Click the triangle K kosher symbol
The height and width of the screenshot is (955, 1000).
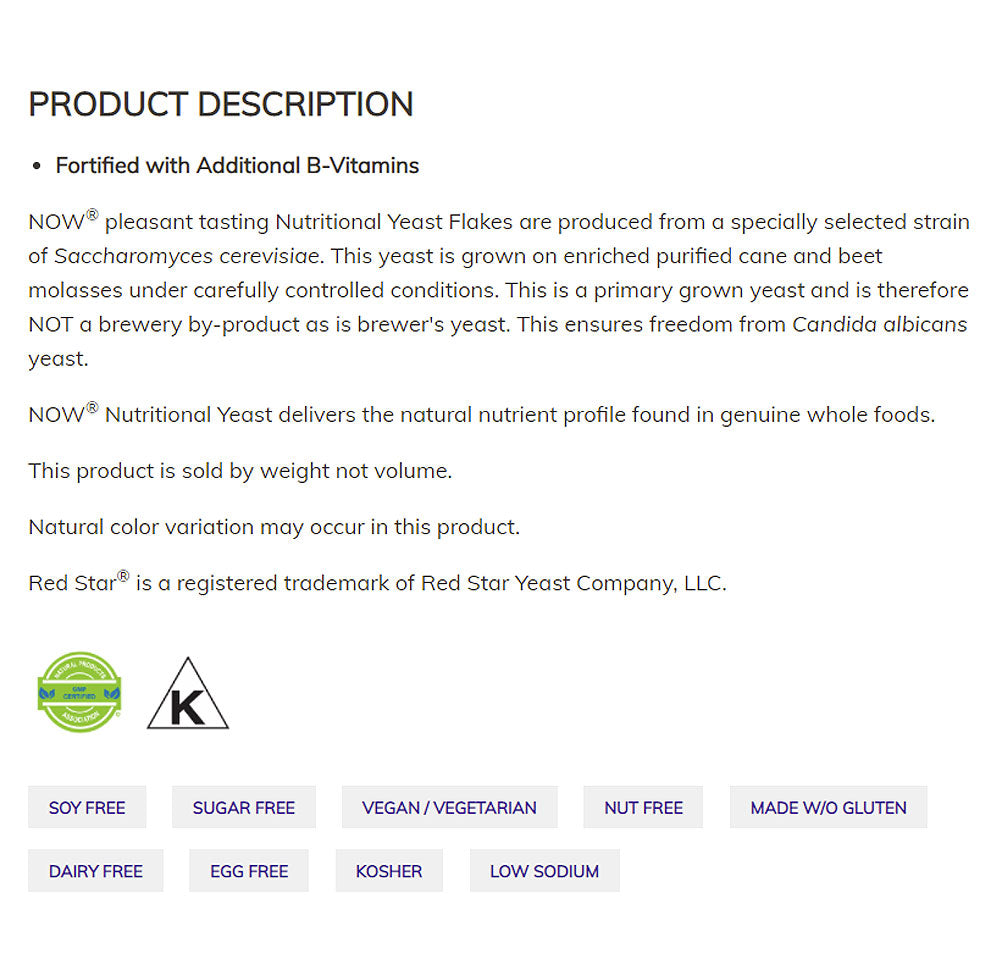tap(187, 695)
